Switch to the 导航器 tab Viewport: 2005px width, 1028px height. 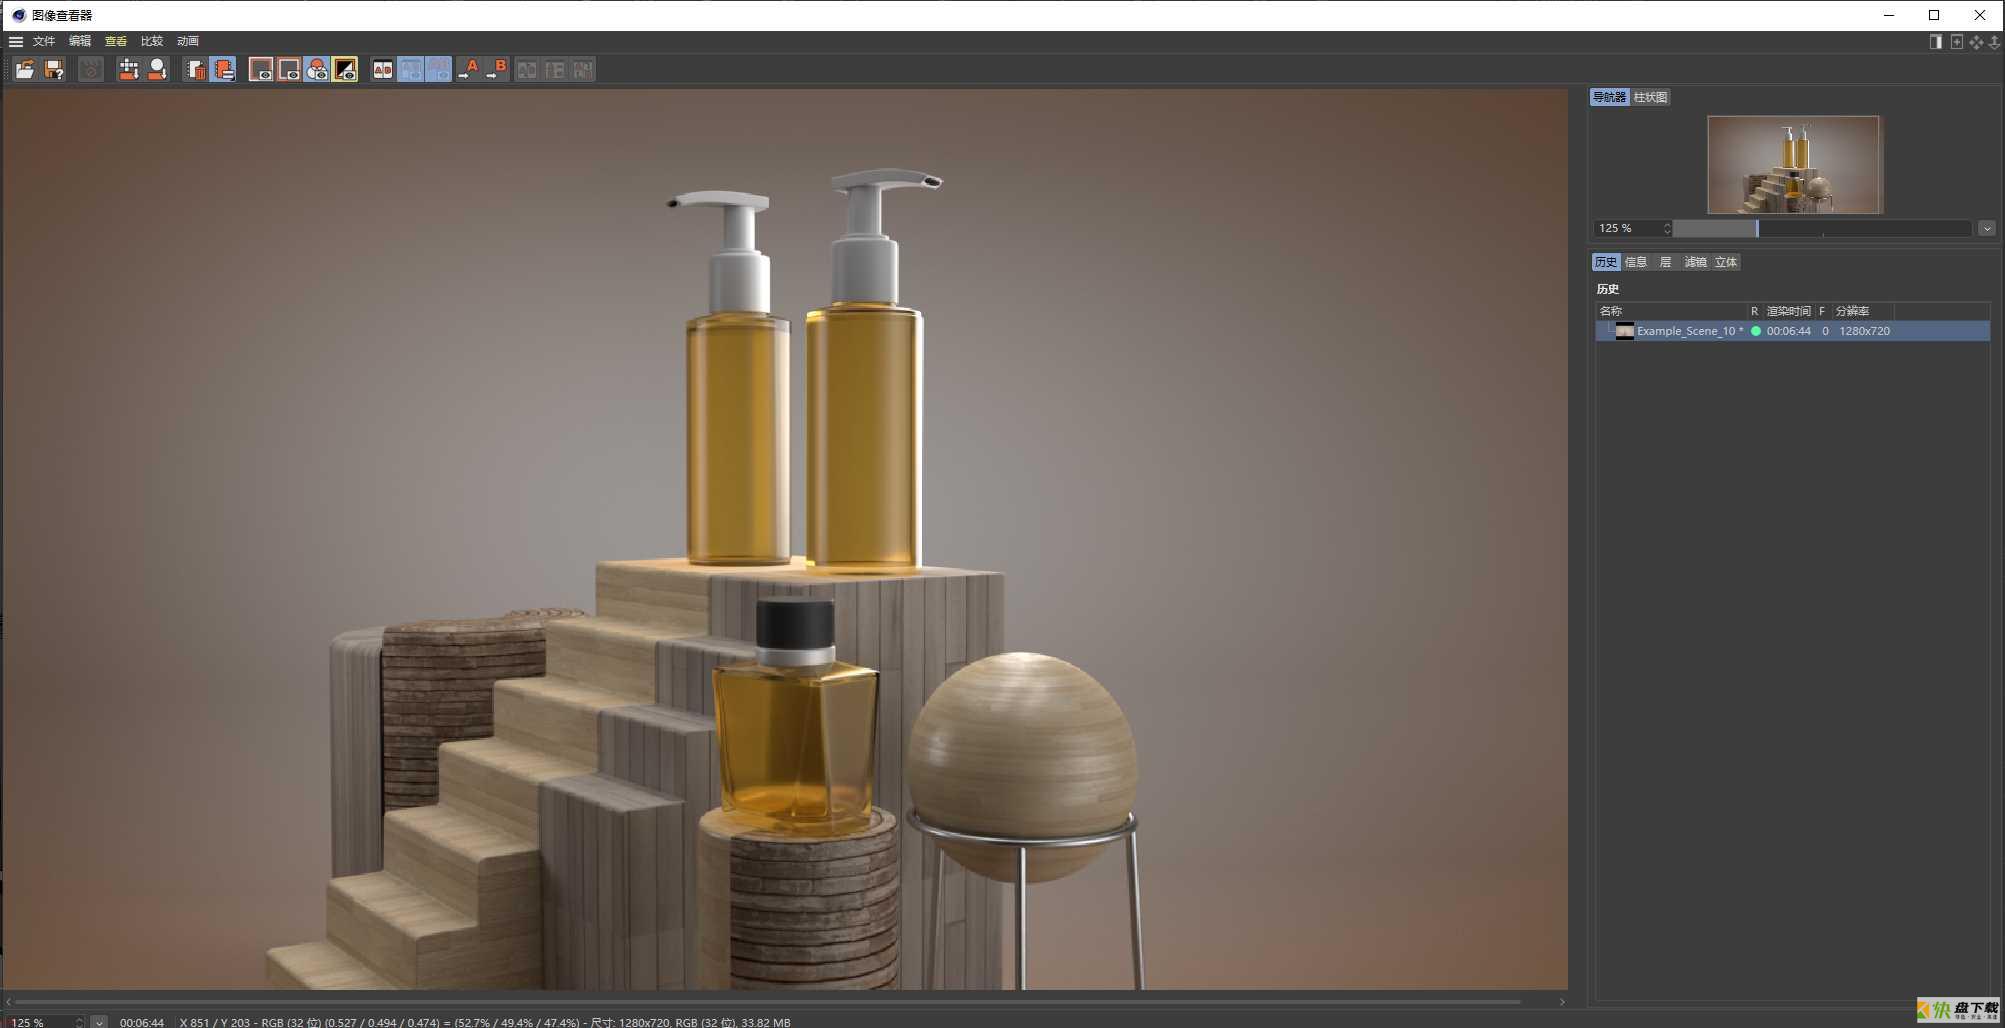[x=1609, y=97]
